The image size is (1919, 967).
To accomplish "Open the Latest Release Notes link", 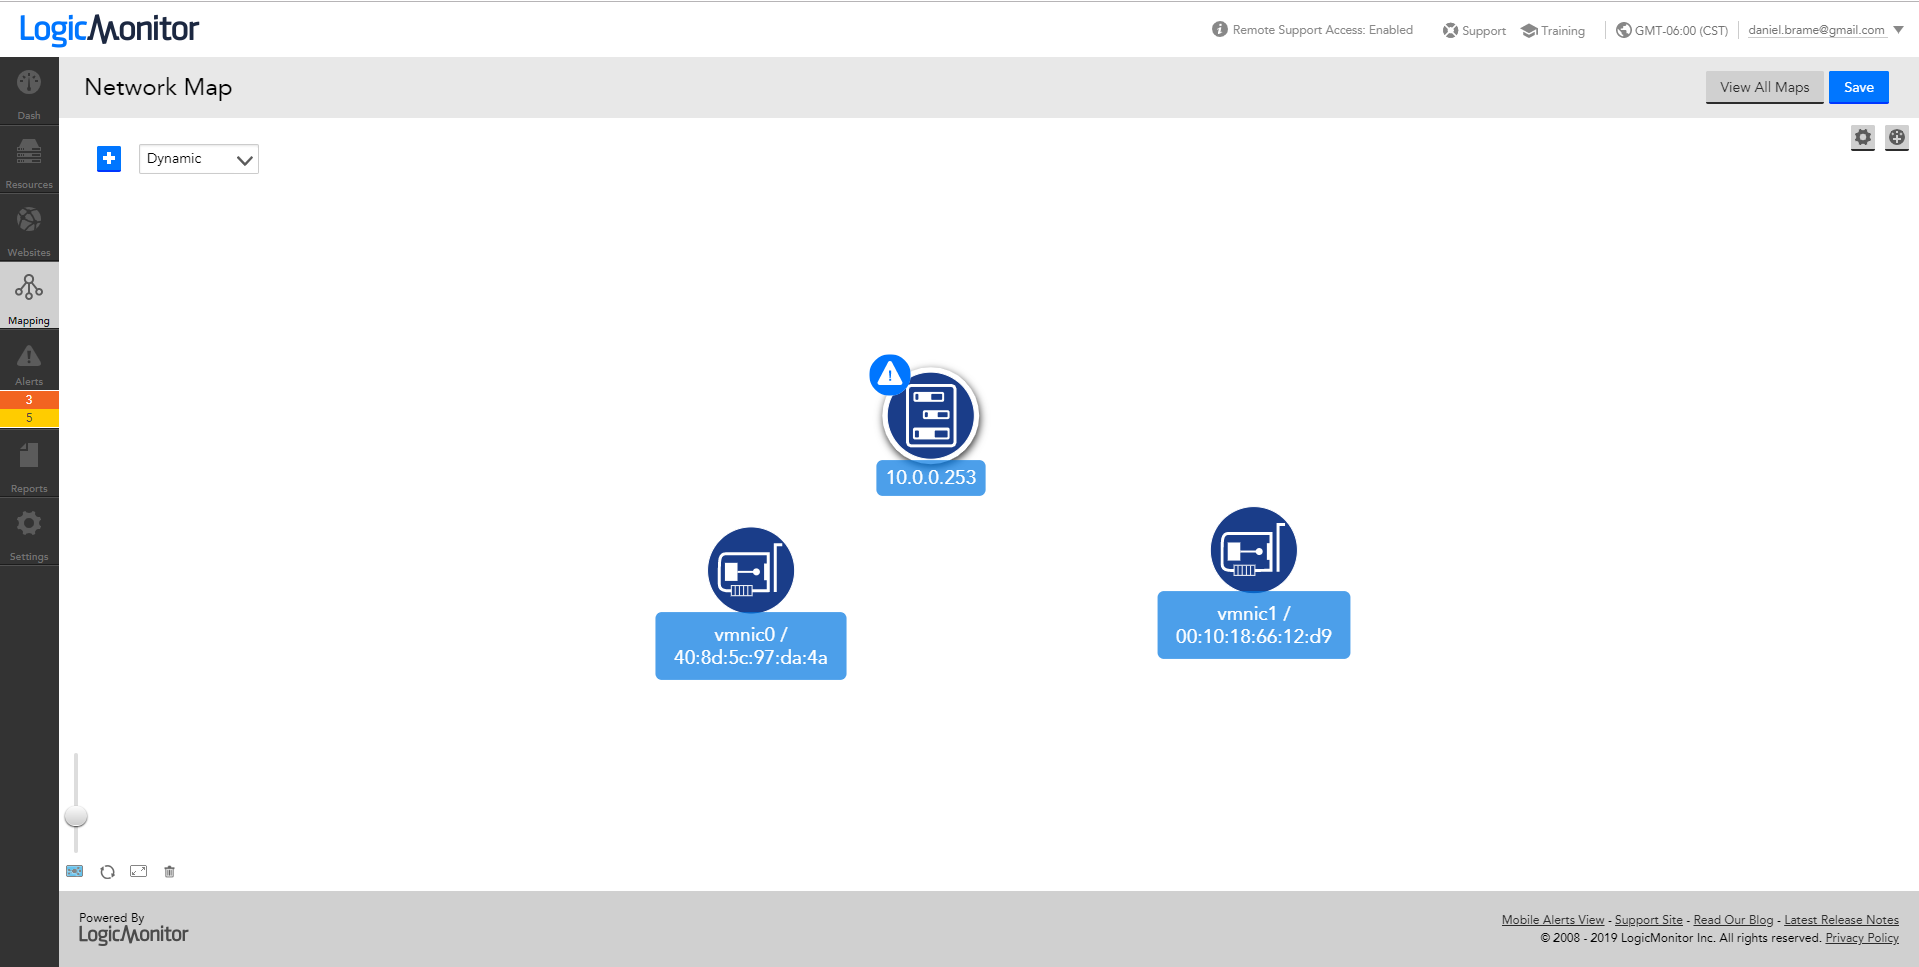I will click(1841, 919).
